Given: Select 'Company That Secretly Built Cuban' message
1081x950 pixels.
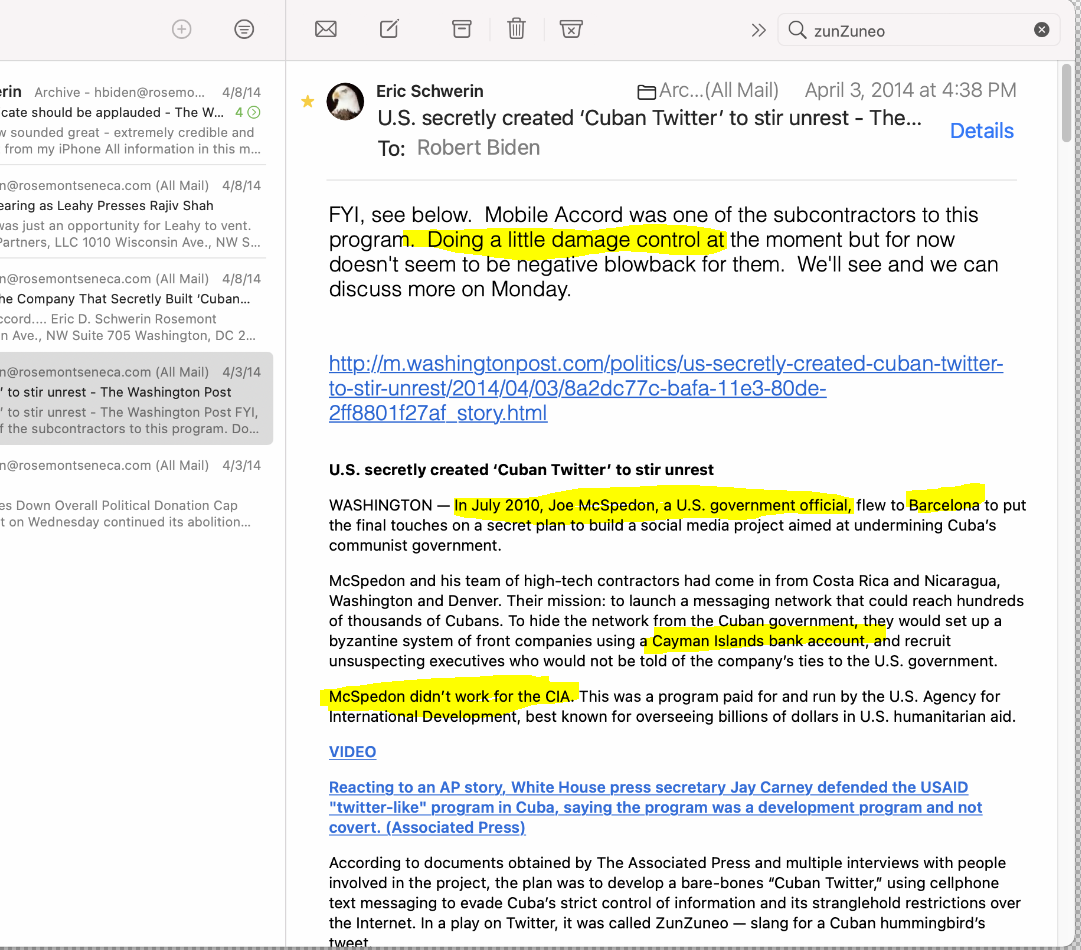Looking at the screenshot, I should coord(133,307).
